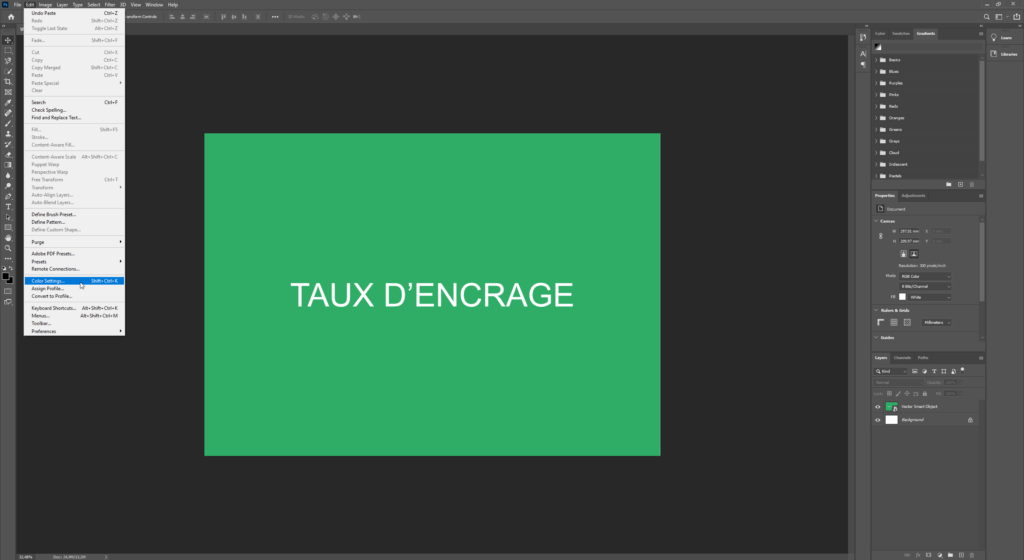Select the Crop tool
The width and height of the screenshot is (1024, 560).
pyautogui.click(x=8, y=82)
